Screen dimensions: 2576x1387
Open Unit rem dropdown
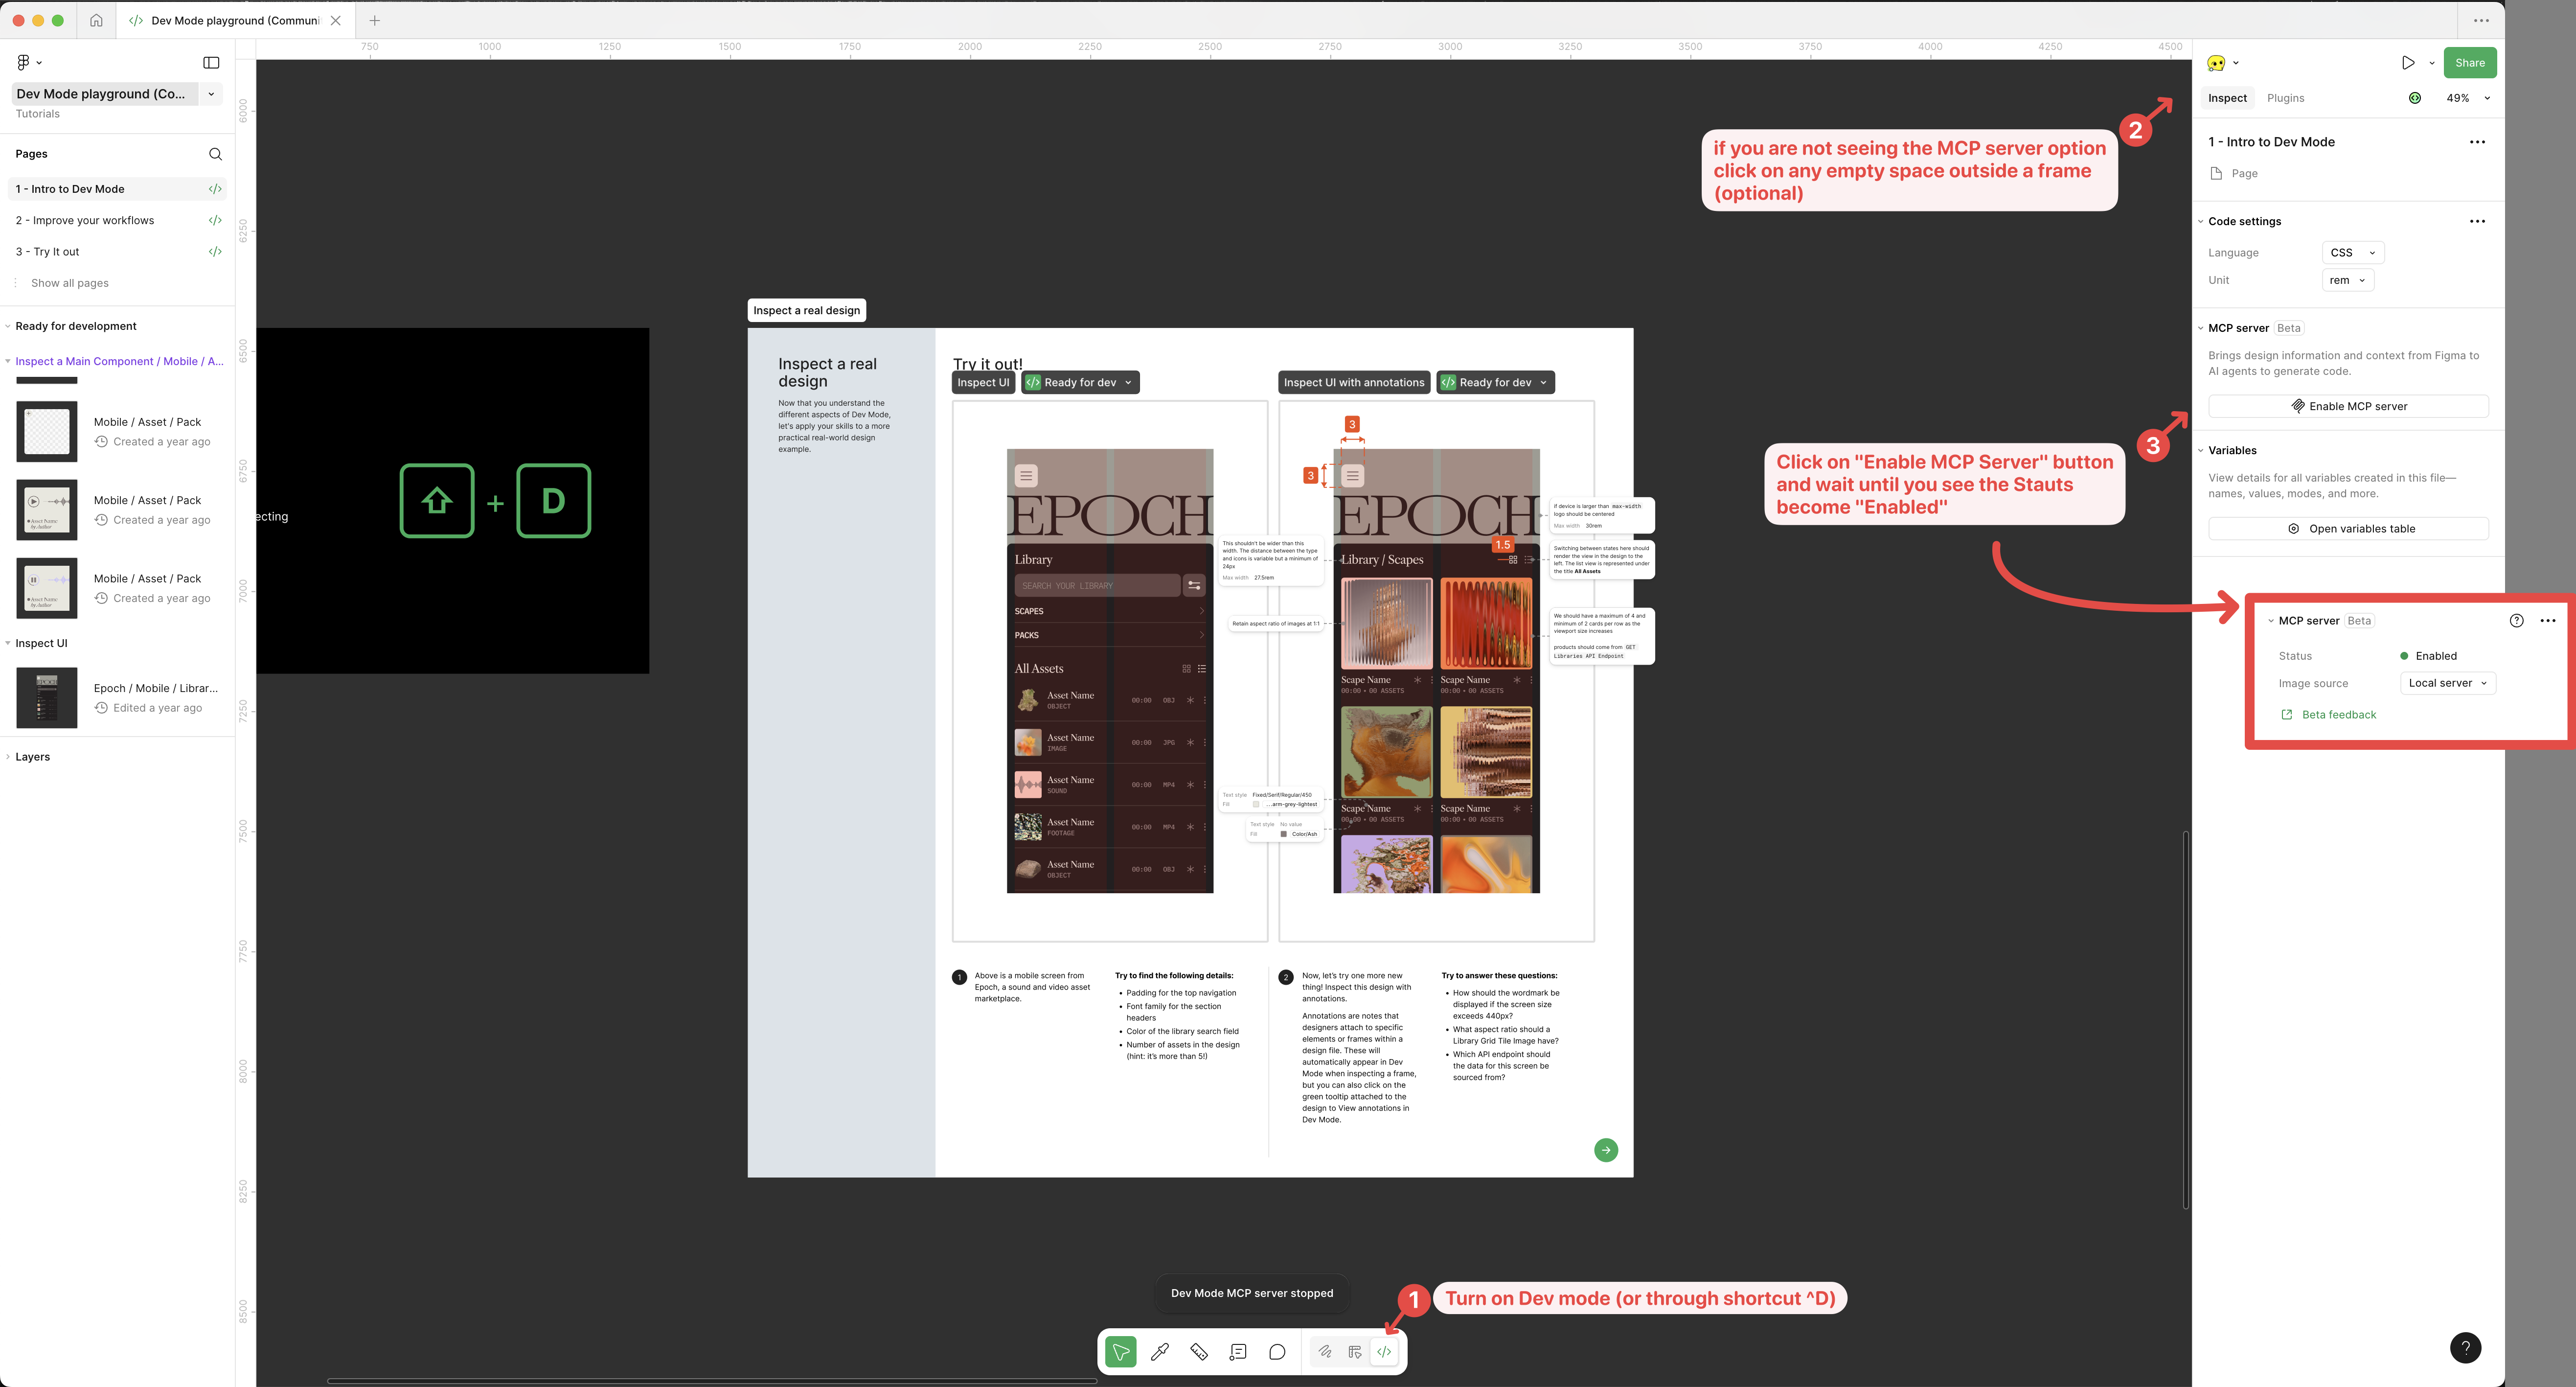point(2347,281)
